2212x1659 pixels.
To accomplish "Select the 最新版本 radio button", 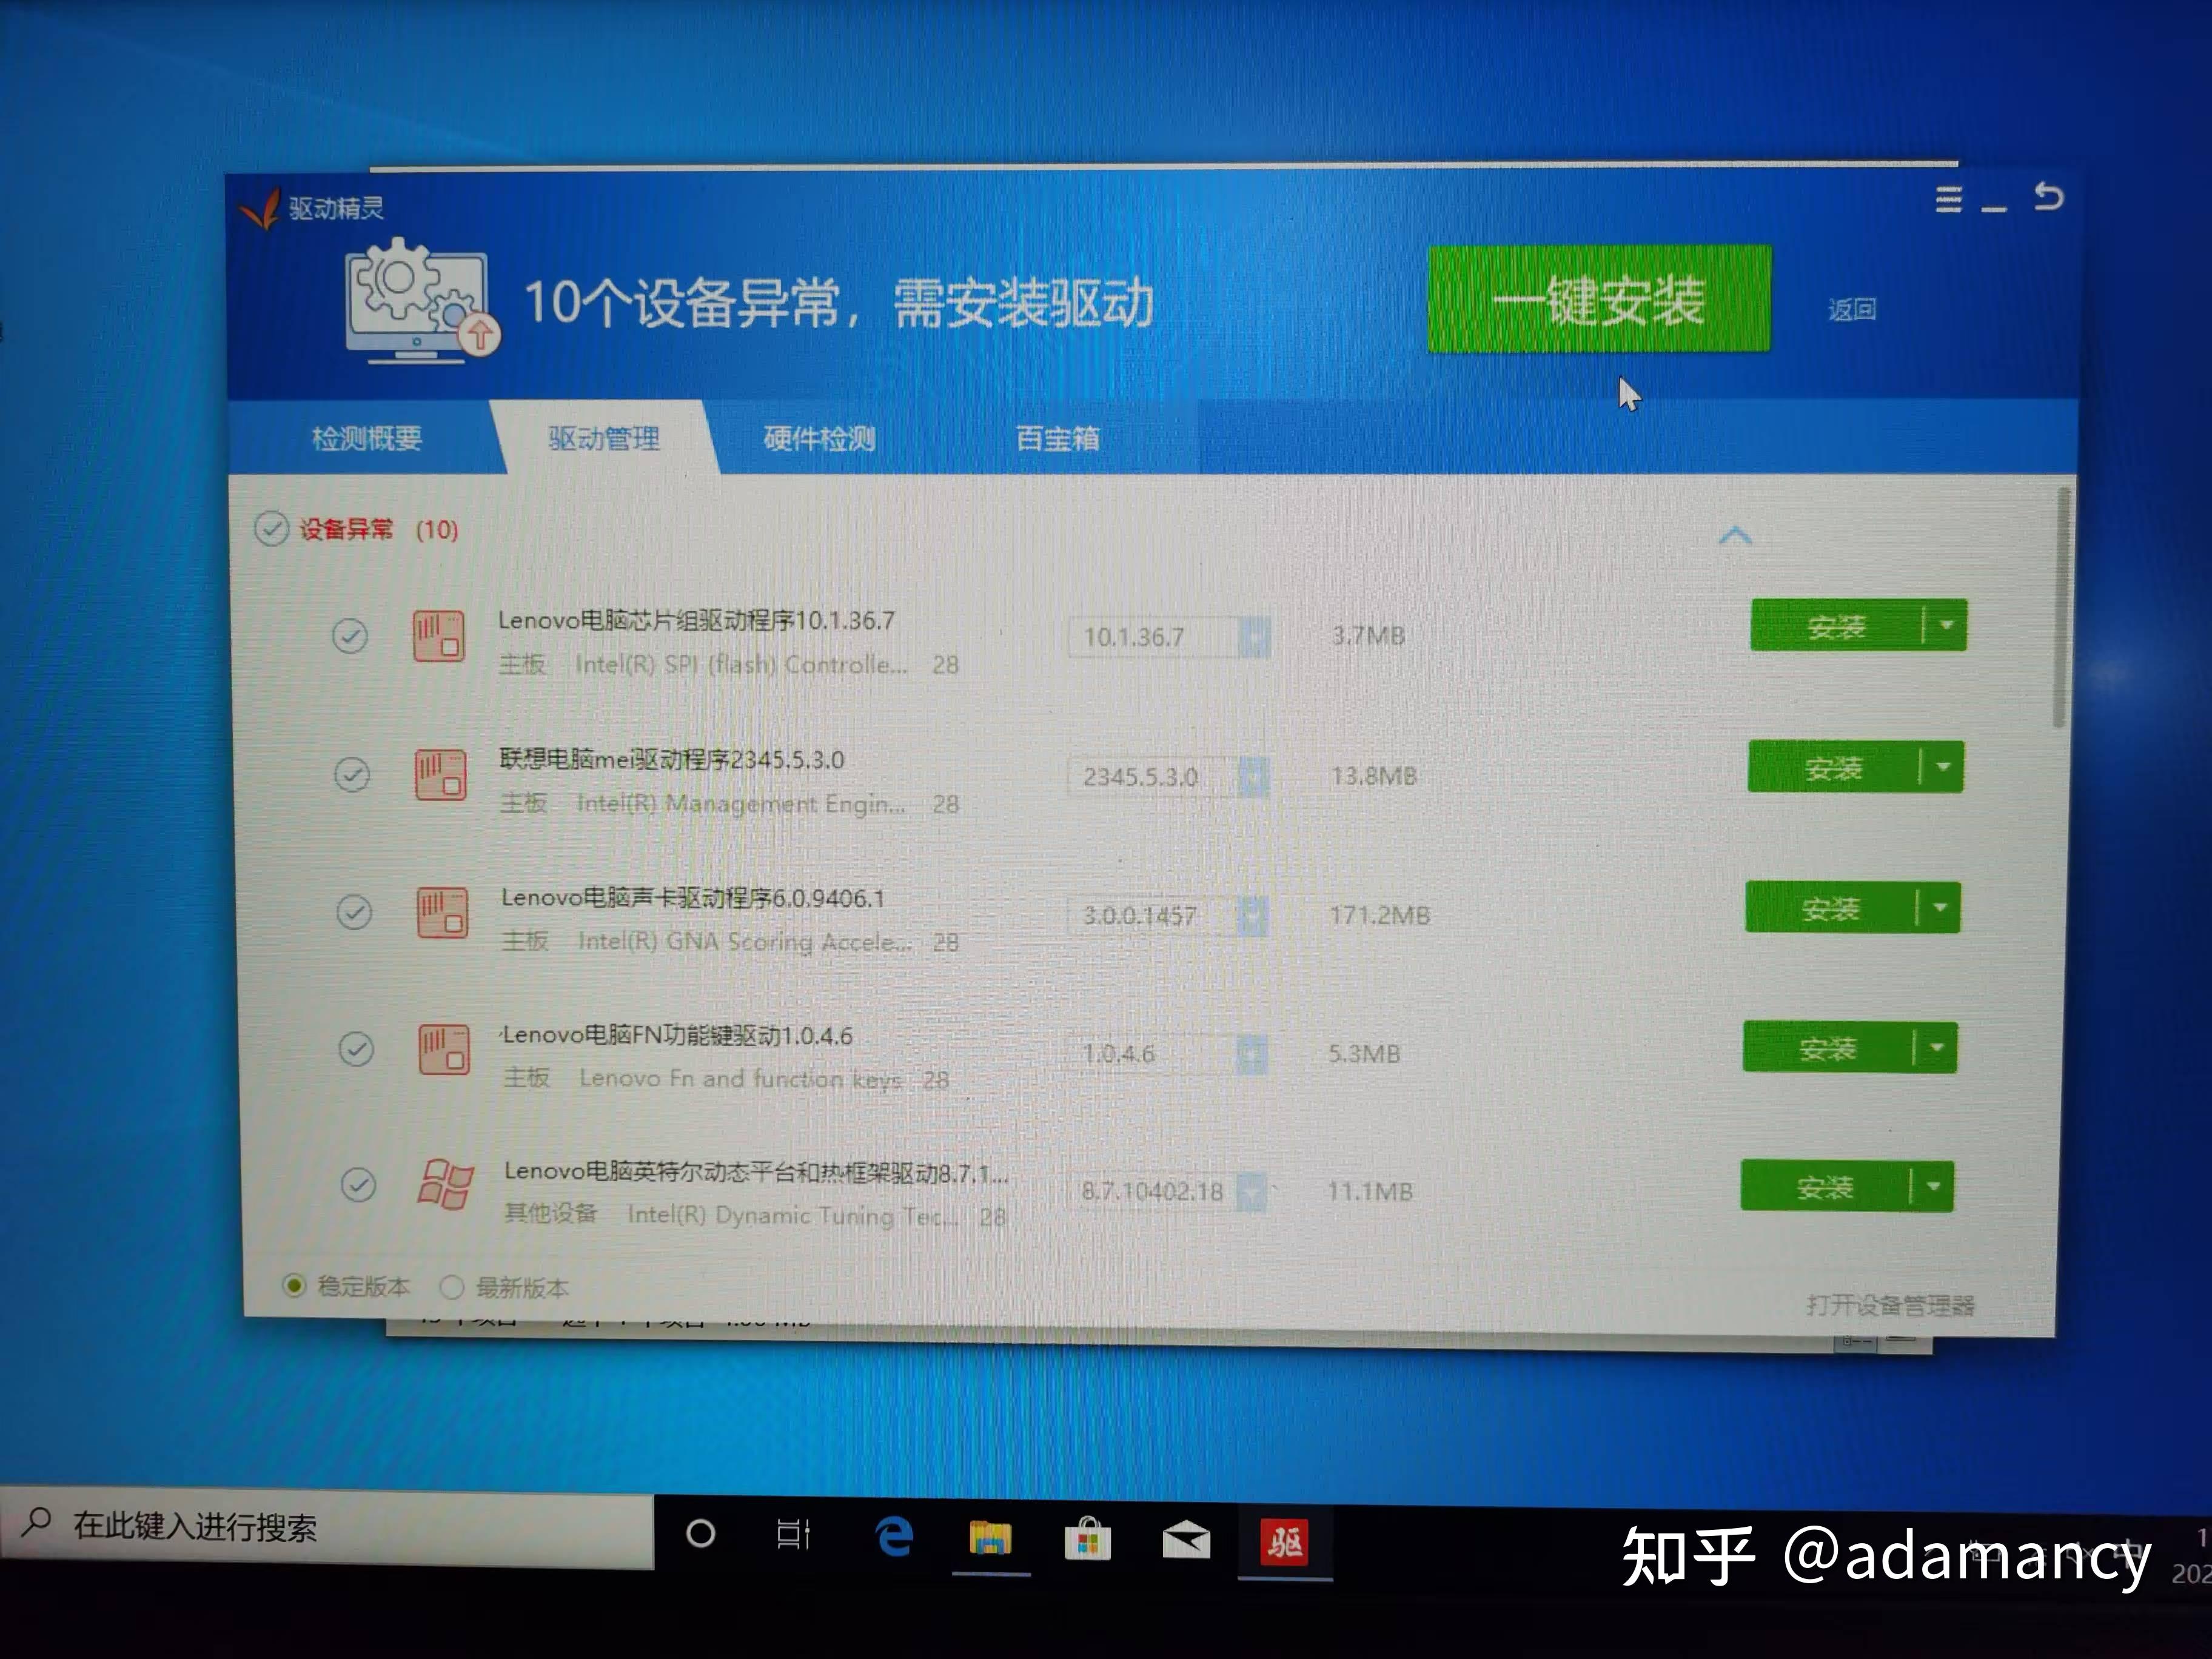I will (x=452, y=1287).
